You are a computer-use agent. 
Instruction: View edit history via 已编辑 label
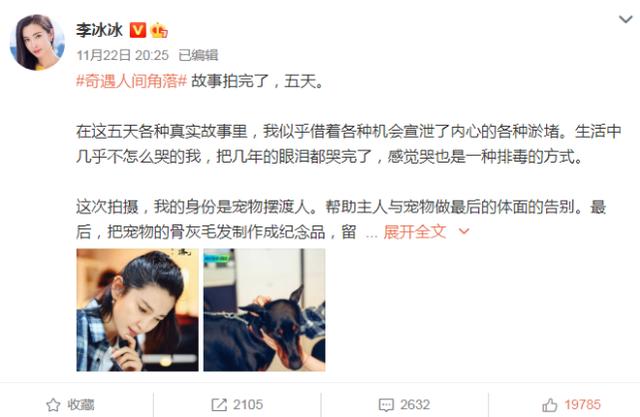[198, 55]
